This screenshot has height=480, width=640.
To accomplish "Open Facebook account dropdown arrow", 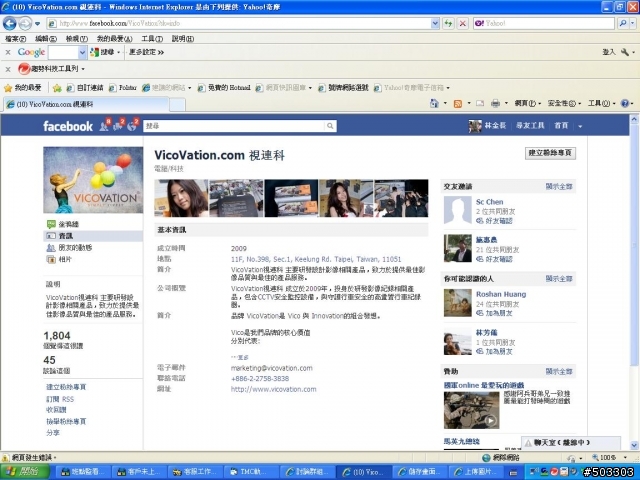I will click(580, 126).
